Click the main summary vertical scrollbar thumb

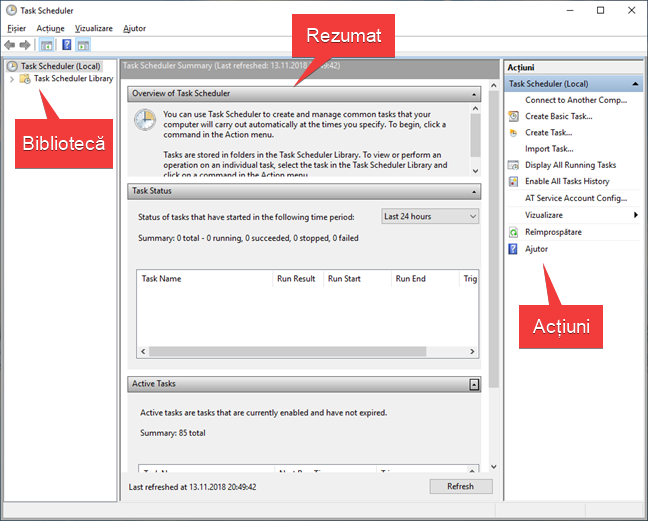[493, 239]
